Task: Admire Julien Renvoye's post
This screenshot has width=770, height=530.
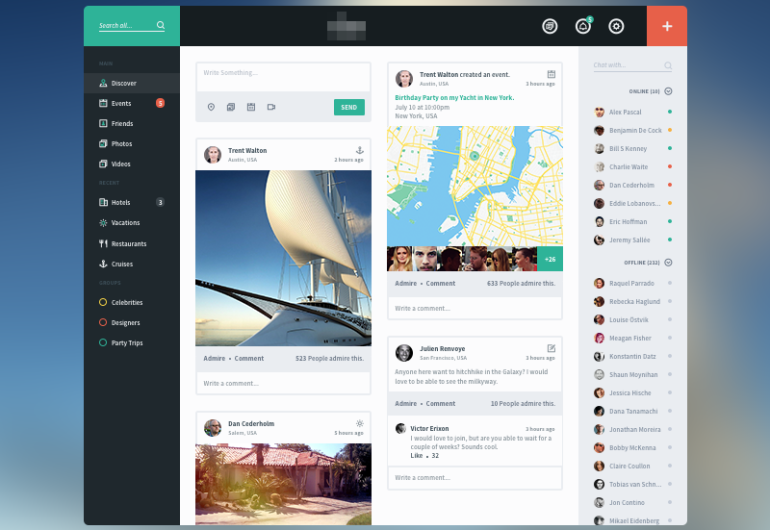Action: pos(405,404)
